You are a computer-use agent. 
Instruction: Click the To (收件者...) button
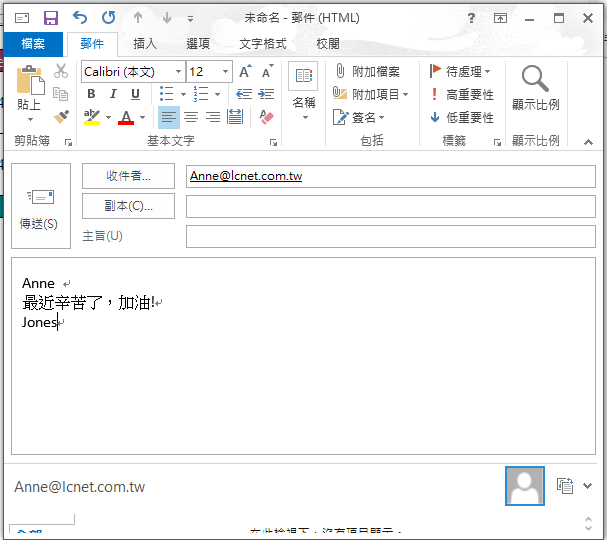(x=128, y=176)
